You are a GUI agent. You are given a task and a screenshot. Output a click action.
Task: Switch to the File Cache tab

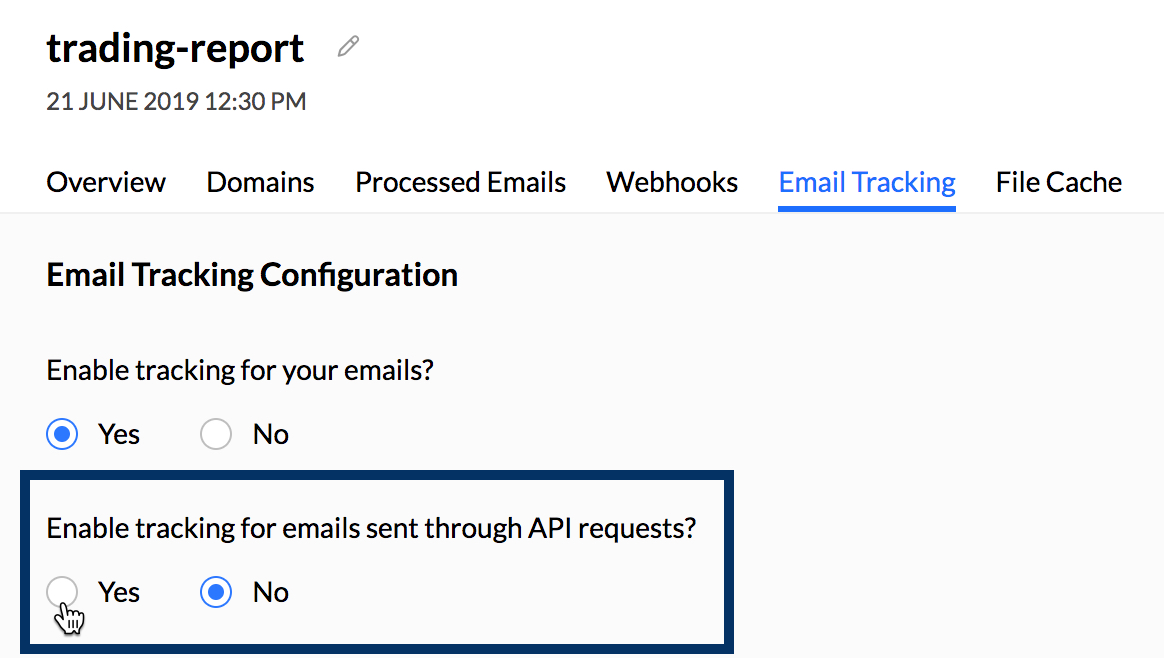pos(1059,182)
